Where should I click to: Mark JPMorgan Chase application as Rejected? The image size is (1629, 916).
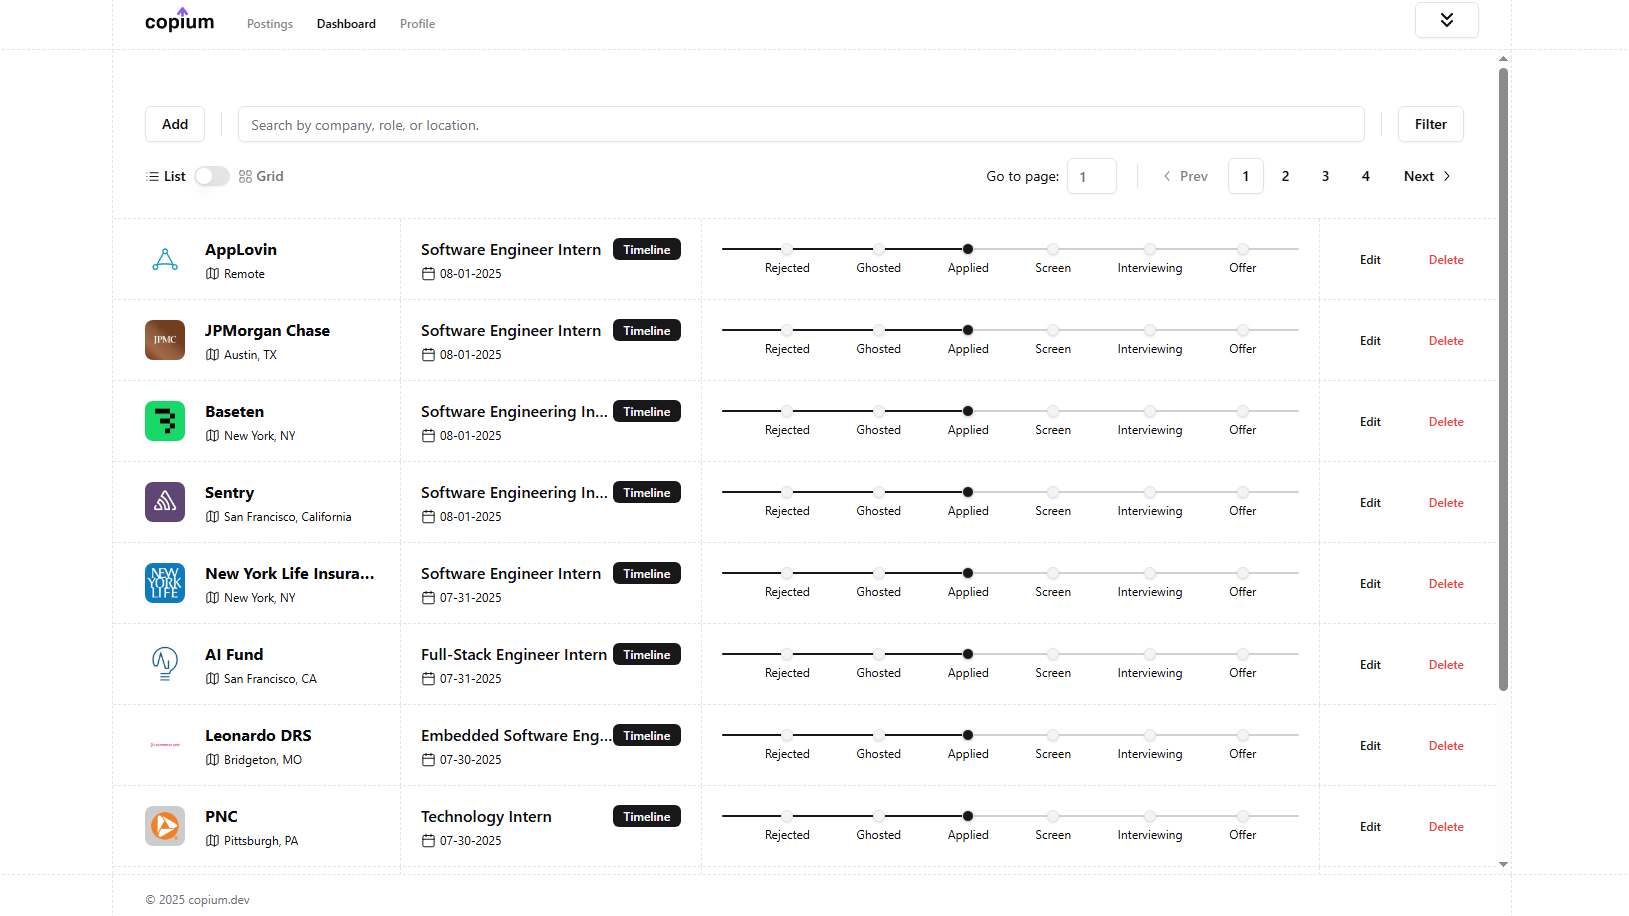(x=787, y=330)
